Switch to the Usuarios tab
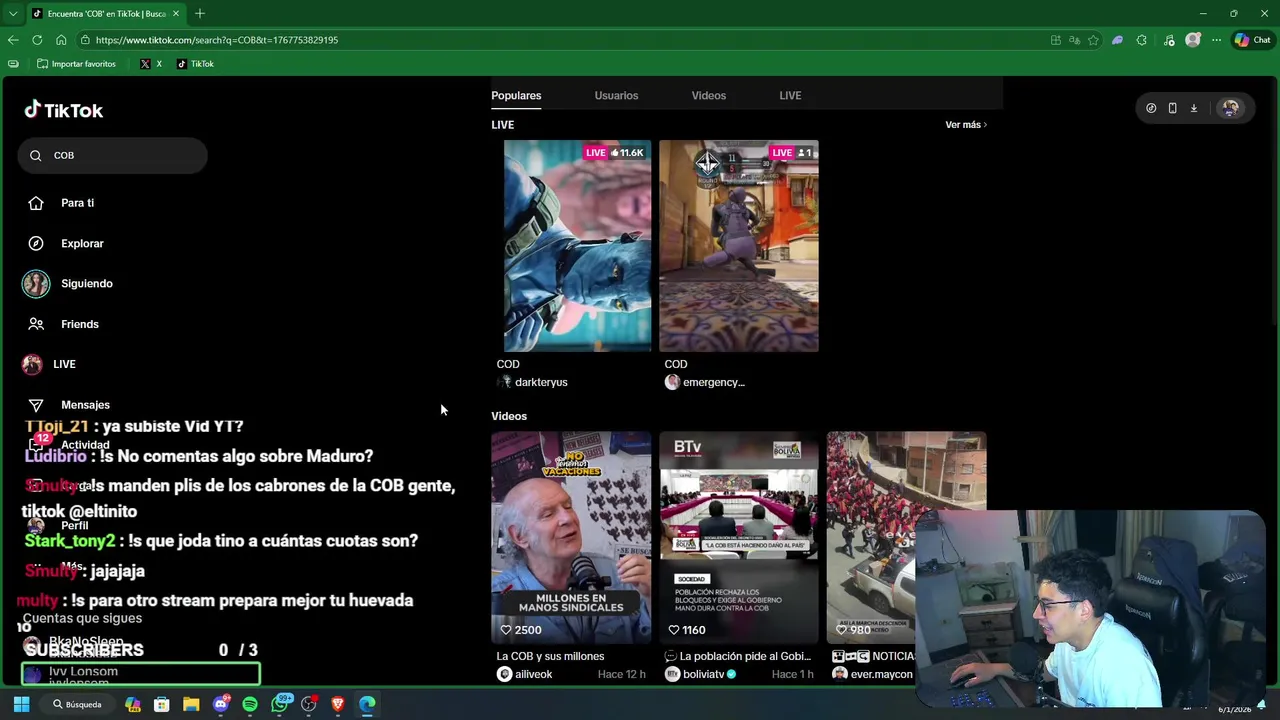The image size is (1280, 720). click(x=616, y=95)
